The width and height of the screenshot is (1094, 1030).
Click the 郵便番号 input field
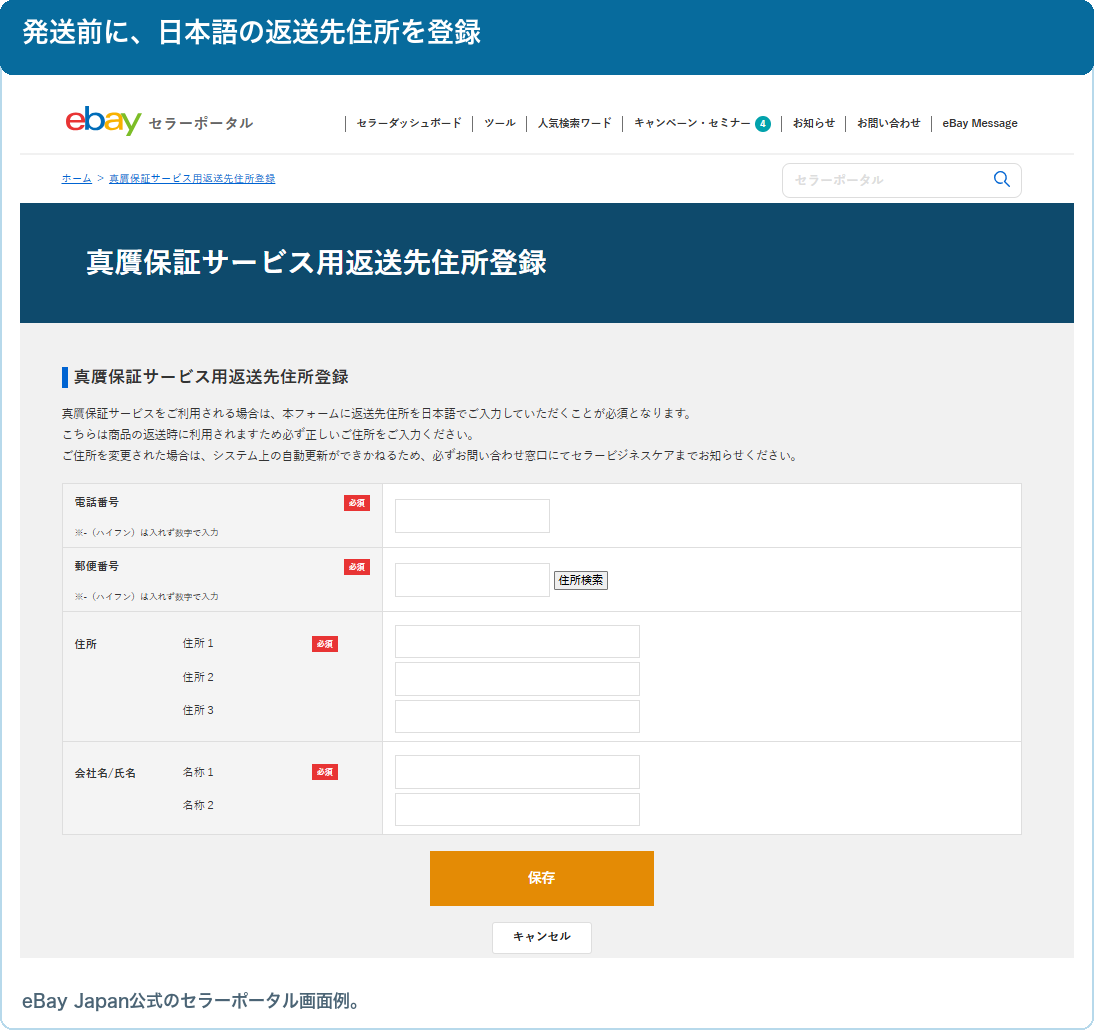point(472,580)
